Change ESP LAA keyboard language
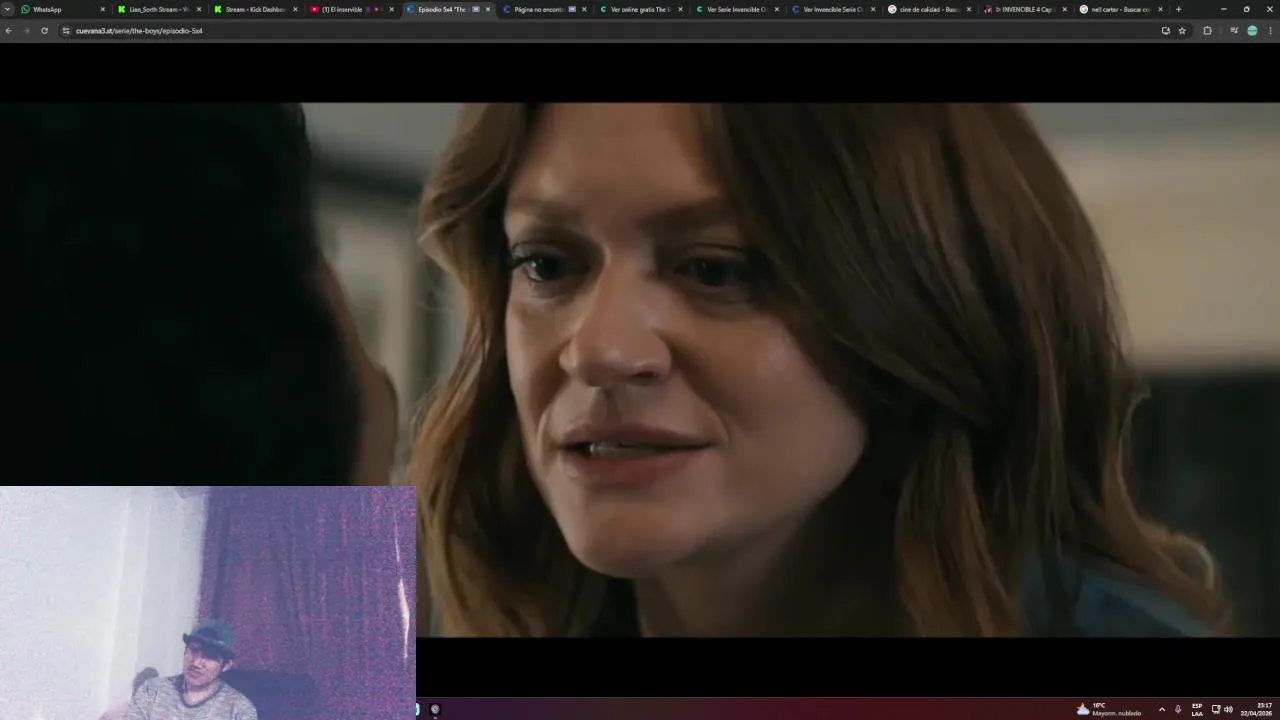The width and height of the screenshot is (1280, 720). coord(1197,709)
